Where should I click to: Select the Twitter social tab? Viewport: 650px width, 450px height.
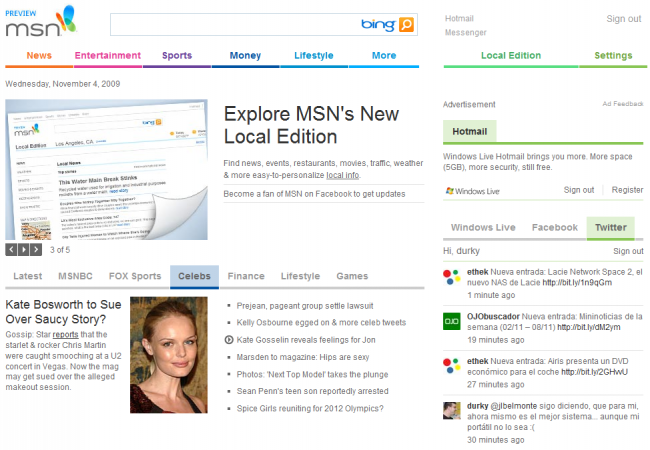611,227
